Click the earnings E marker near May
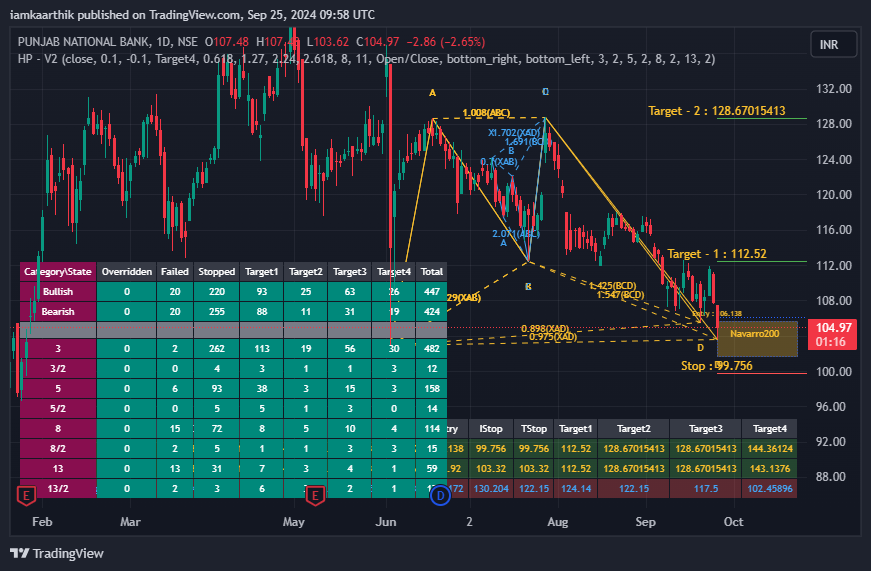This screenshot has width=871, height=571. 315,495
